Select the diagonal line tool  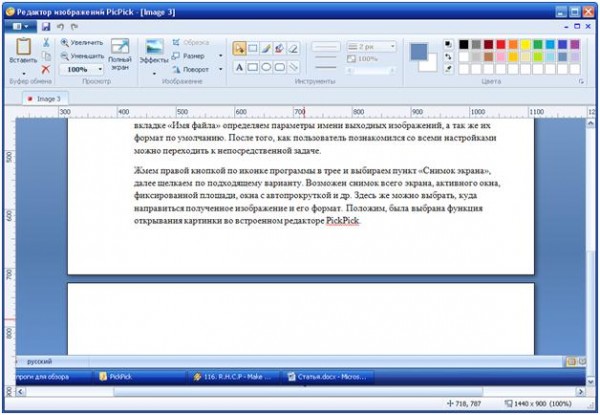[x=293, y=67]
